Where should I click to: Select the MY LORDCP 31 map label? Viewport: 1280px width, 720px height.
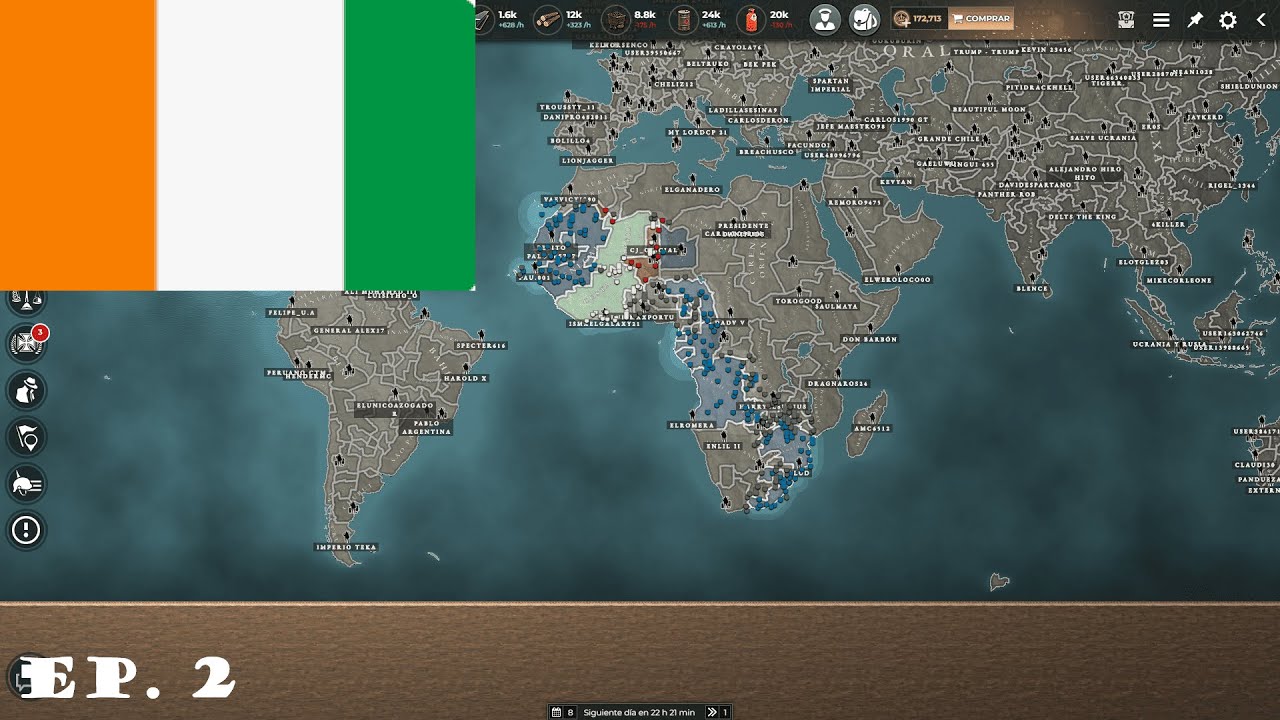coord(698,132)
